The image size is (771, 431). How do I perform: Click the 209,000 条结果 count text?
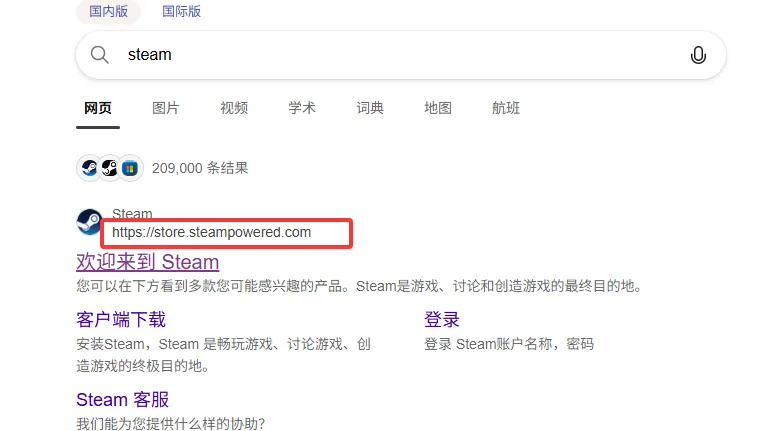pos(200,168)
